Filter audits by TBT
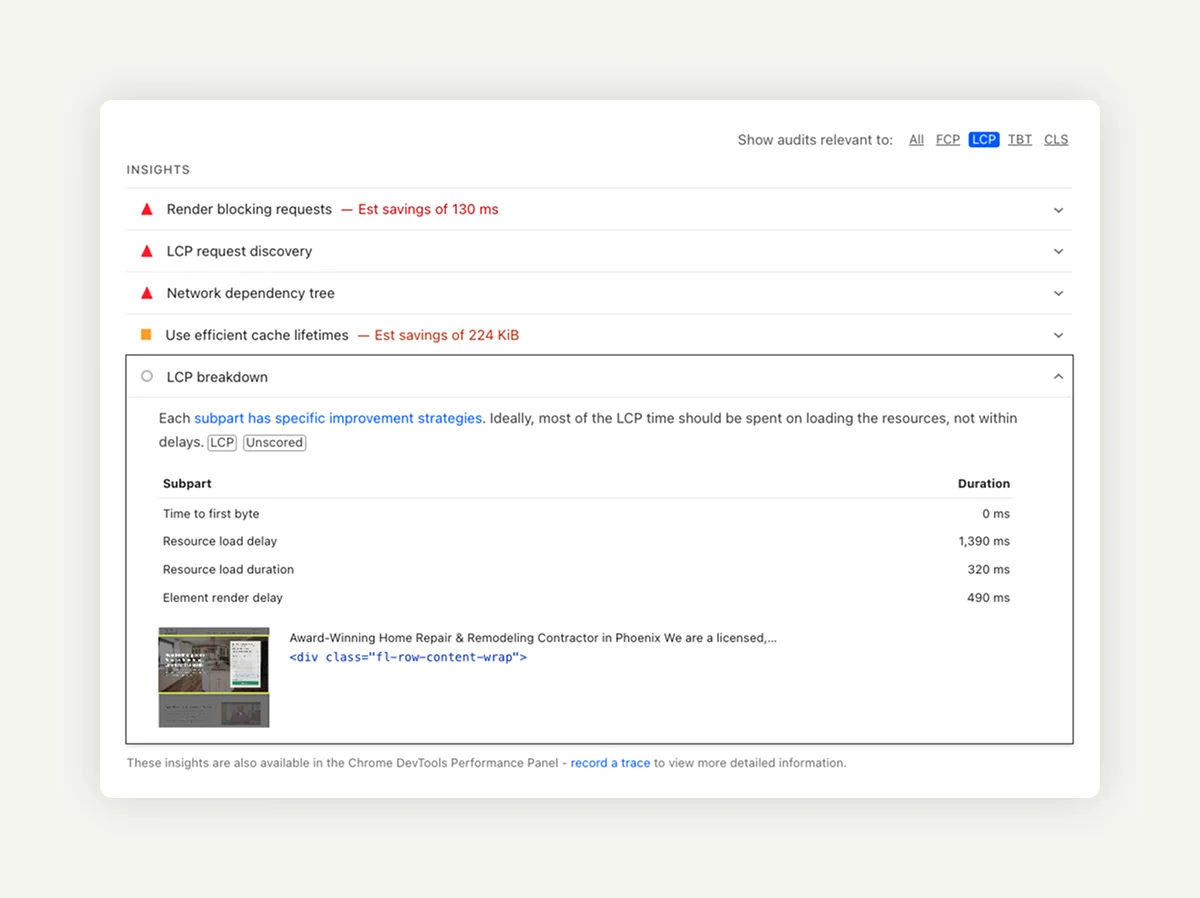The width and height of the screenshot is (1200, 898). click(1020, 140)
